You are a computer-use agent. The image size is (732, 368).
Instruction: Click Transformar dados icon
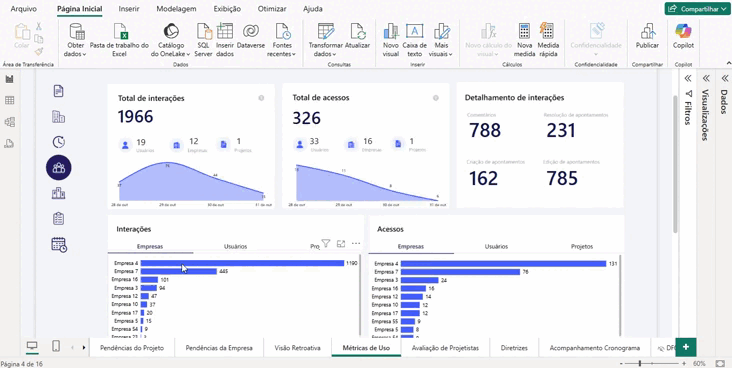[x=326, y=31]
